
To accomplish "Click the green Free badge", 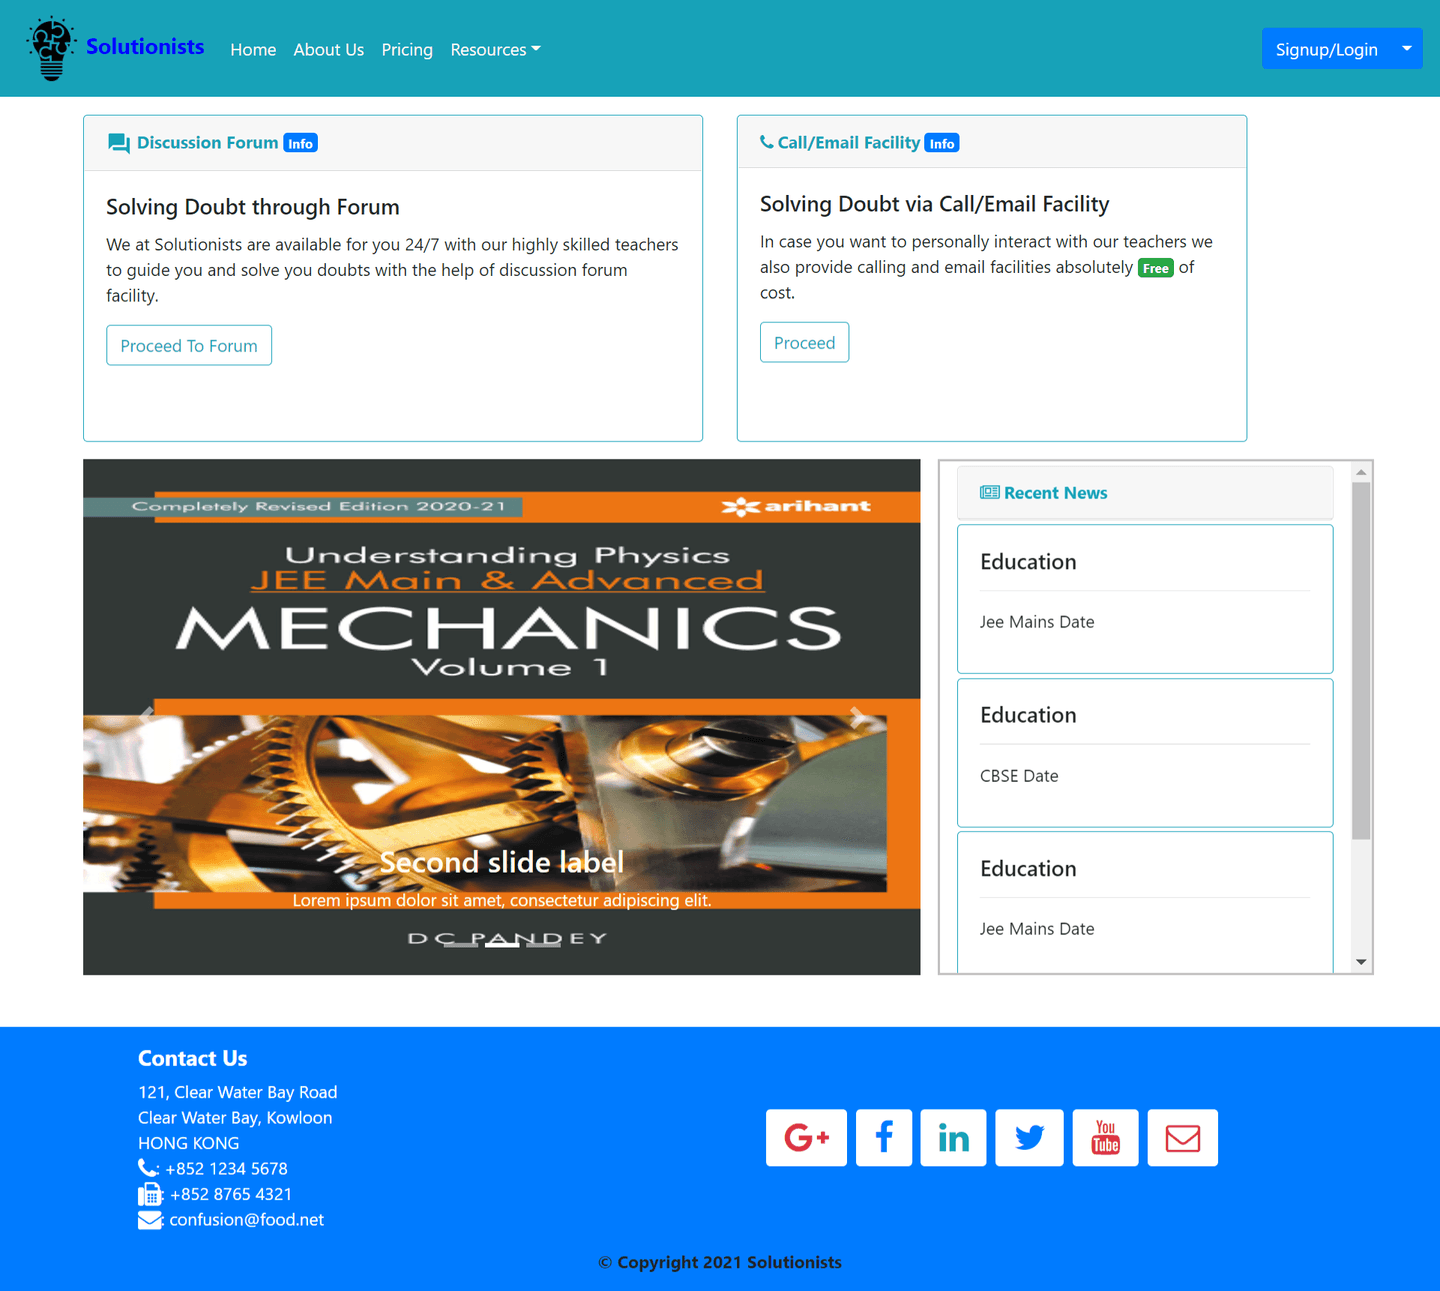I will (1155, 268).
